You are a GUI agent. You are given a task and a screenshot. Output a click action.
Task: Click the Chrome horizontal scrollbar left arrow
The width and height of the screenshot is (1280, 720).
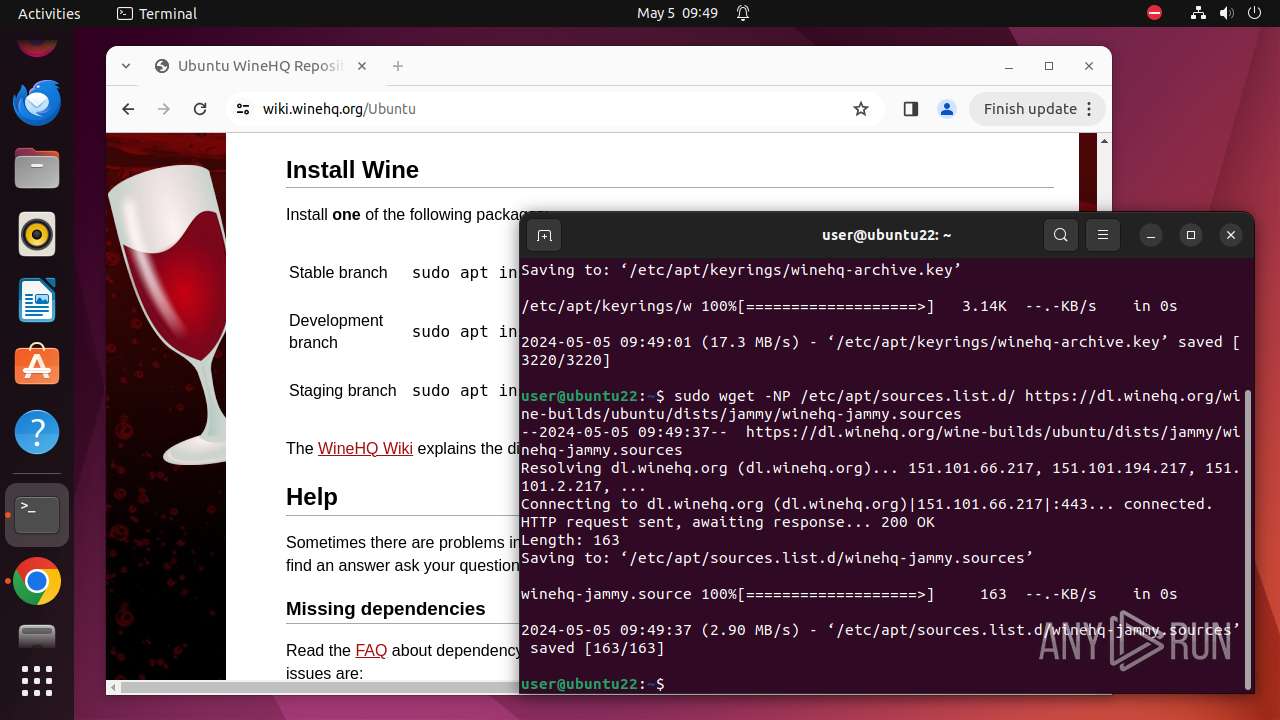114,687
